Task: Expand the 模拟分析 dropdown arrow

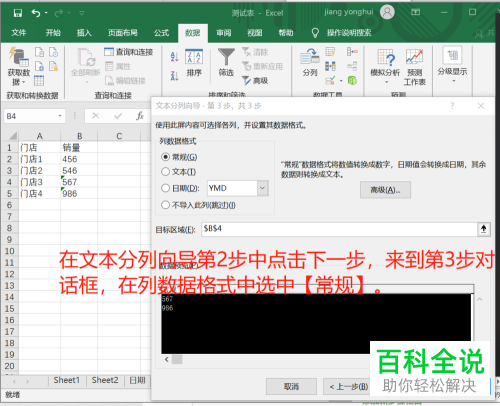Action: click(386, 82)
